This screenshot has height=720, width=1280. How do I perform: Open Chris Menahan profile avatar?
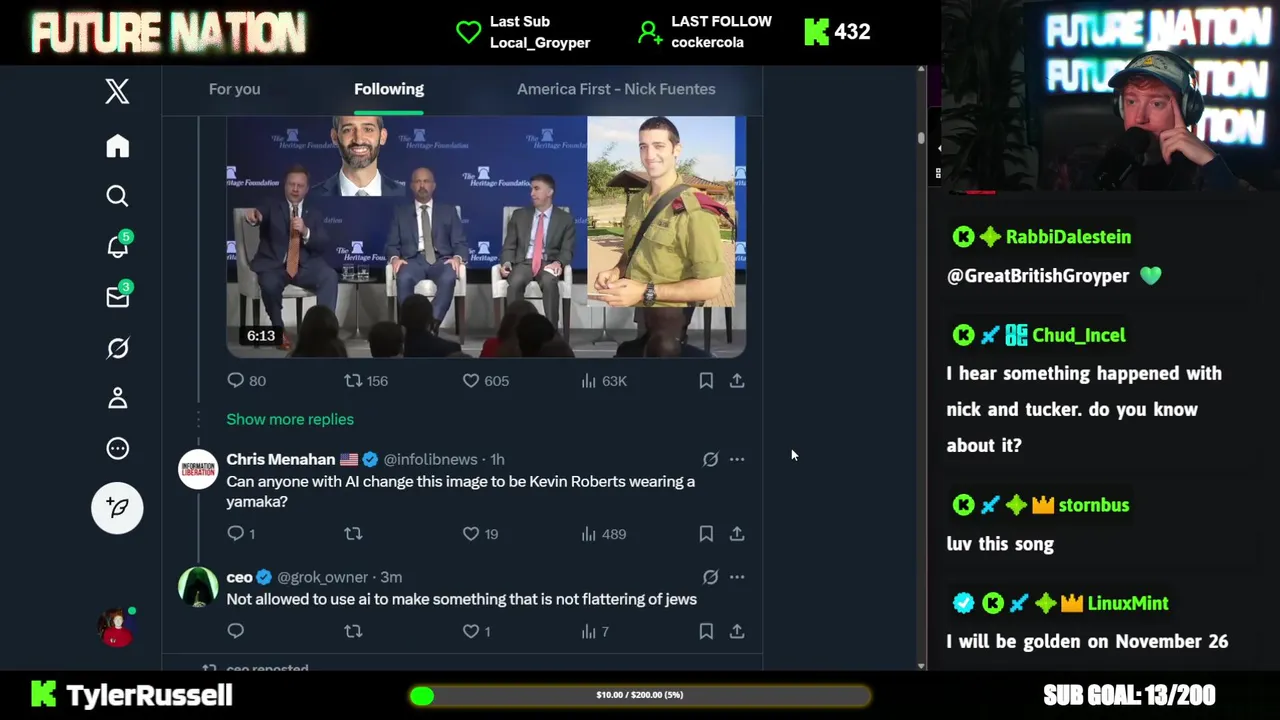pyautogui.click(x=198, y=469)
